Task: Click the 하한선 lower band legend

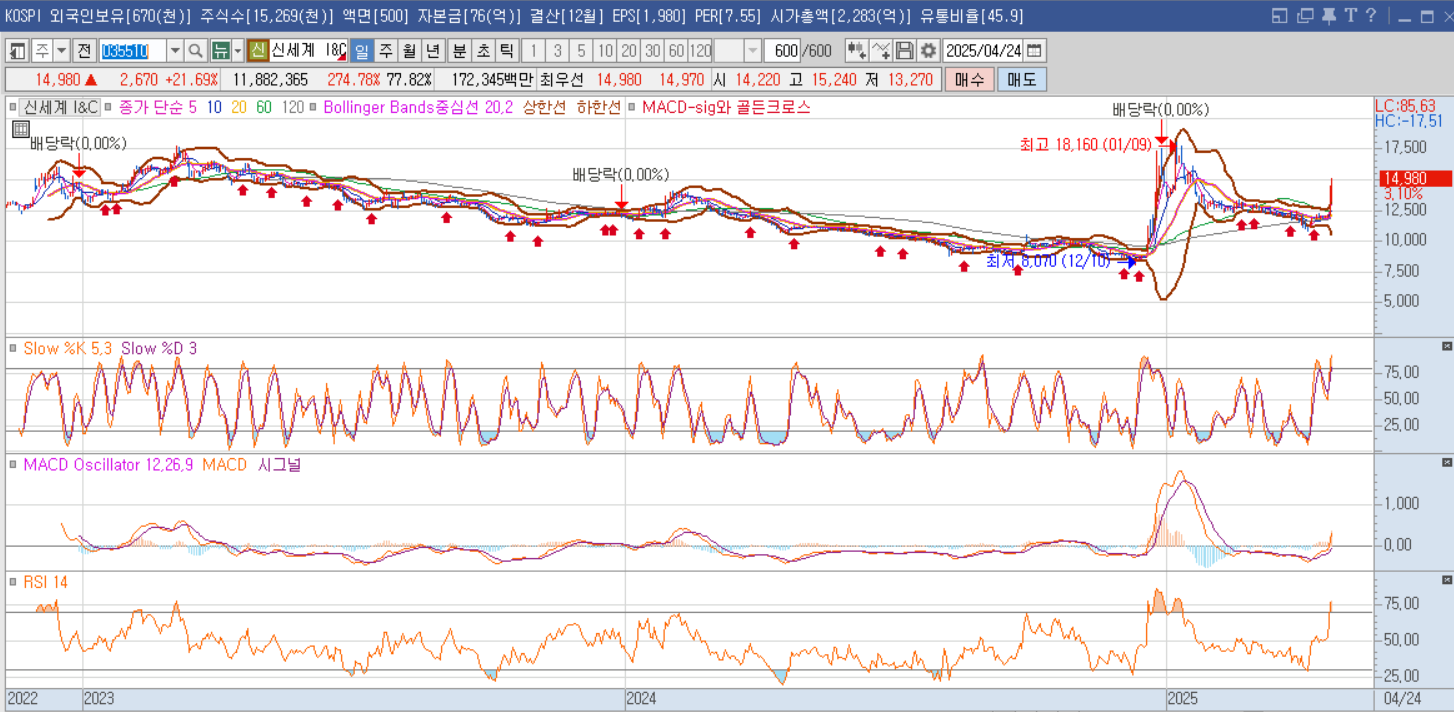Action: (x=598, y=106)
